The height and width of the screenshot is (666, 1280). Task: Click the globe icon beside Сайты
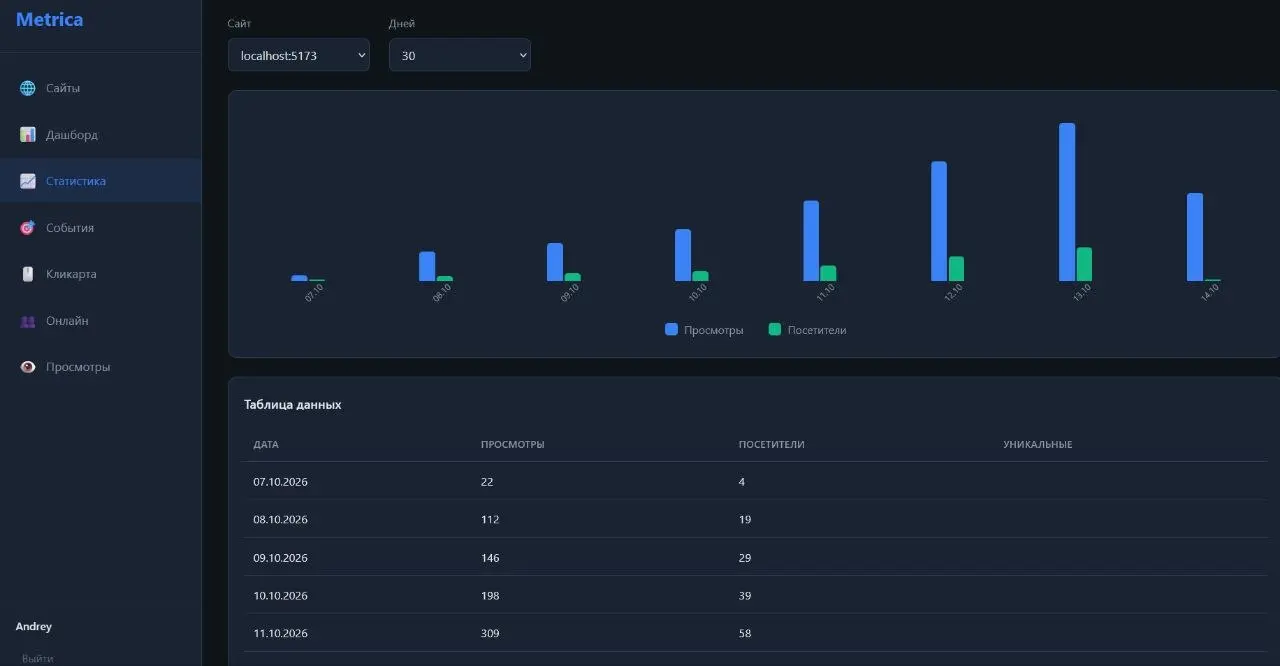[28, 88]
